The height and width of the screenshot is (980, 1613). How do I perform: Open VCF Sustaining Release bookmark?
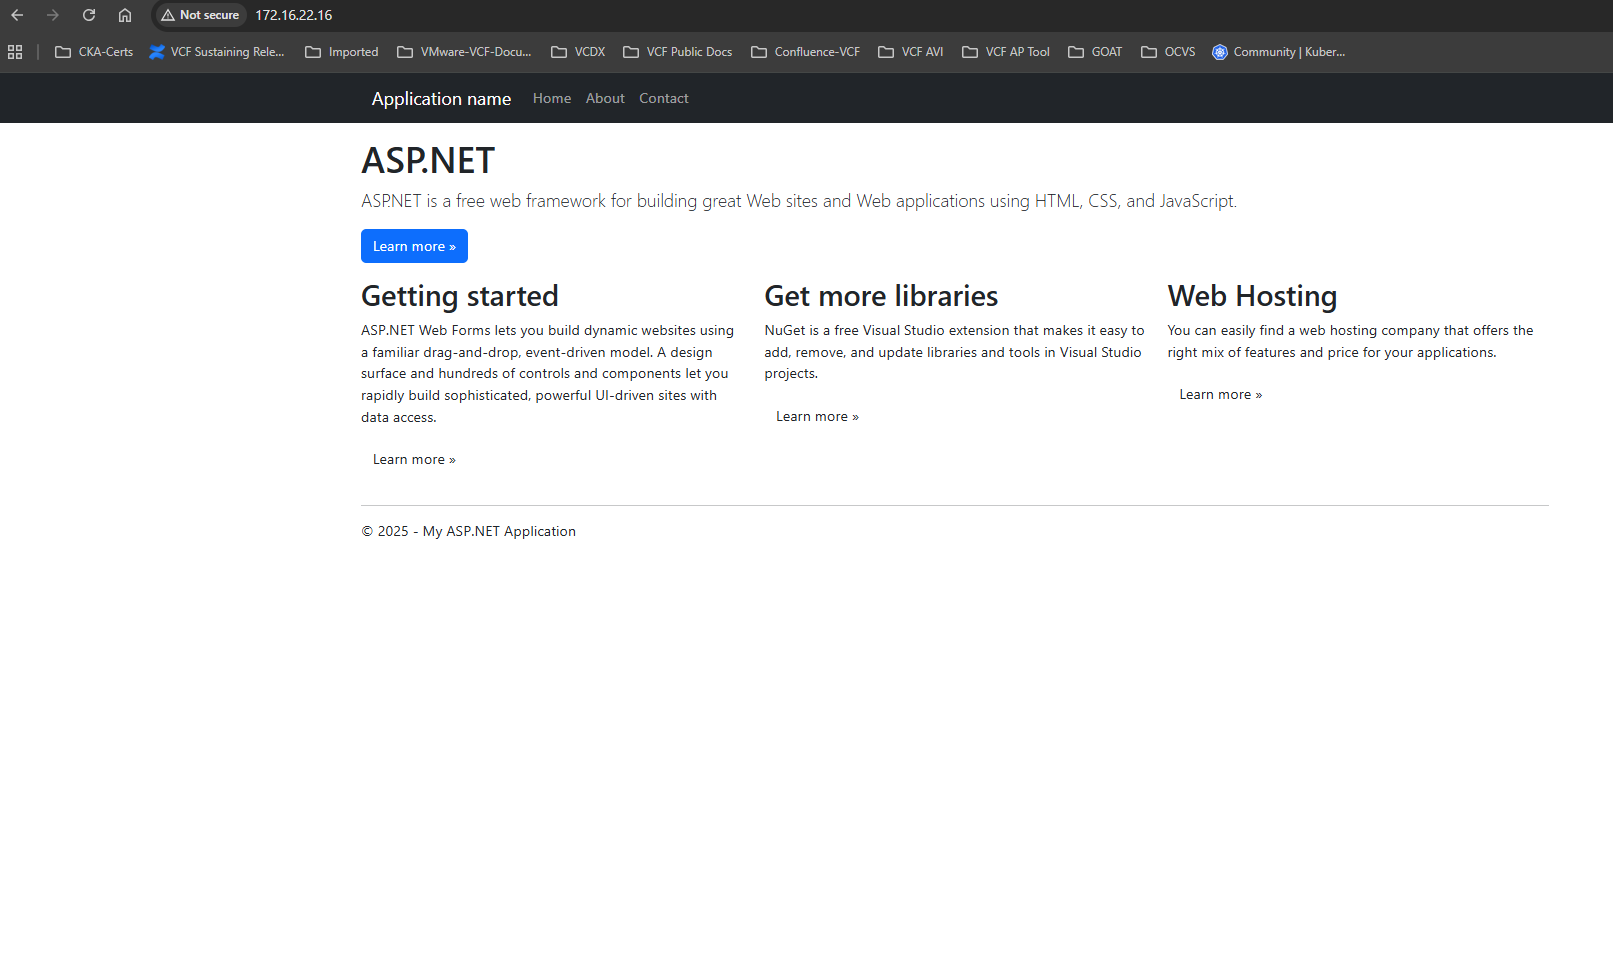click(217, 52)
